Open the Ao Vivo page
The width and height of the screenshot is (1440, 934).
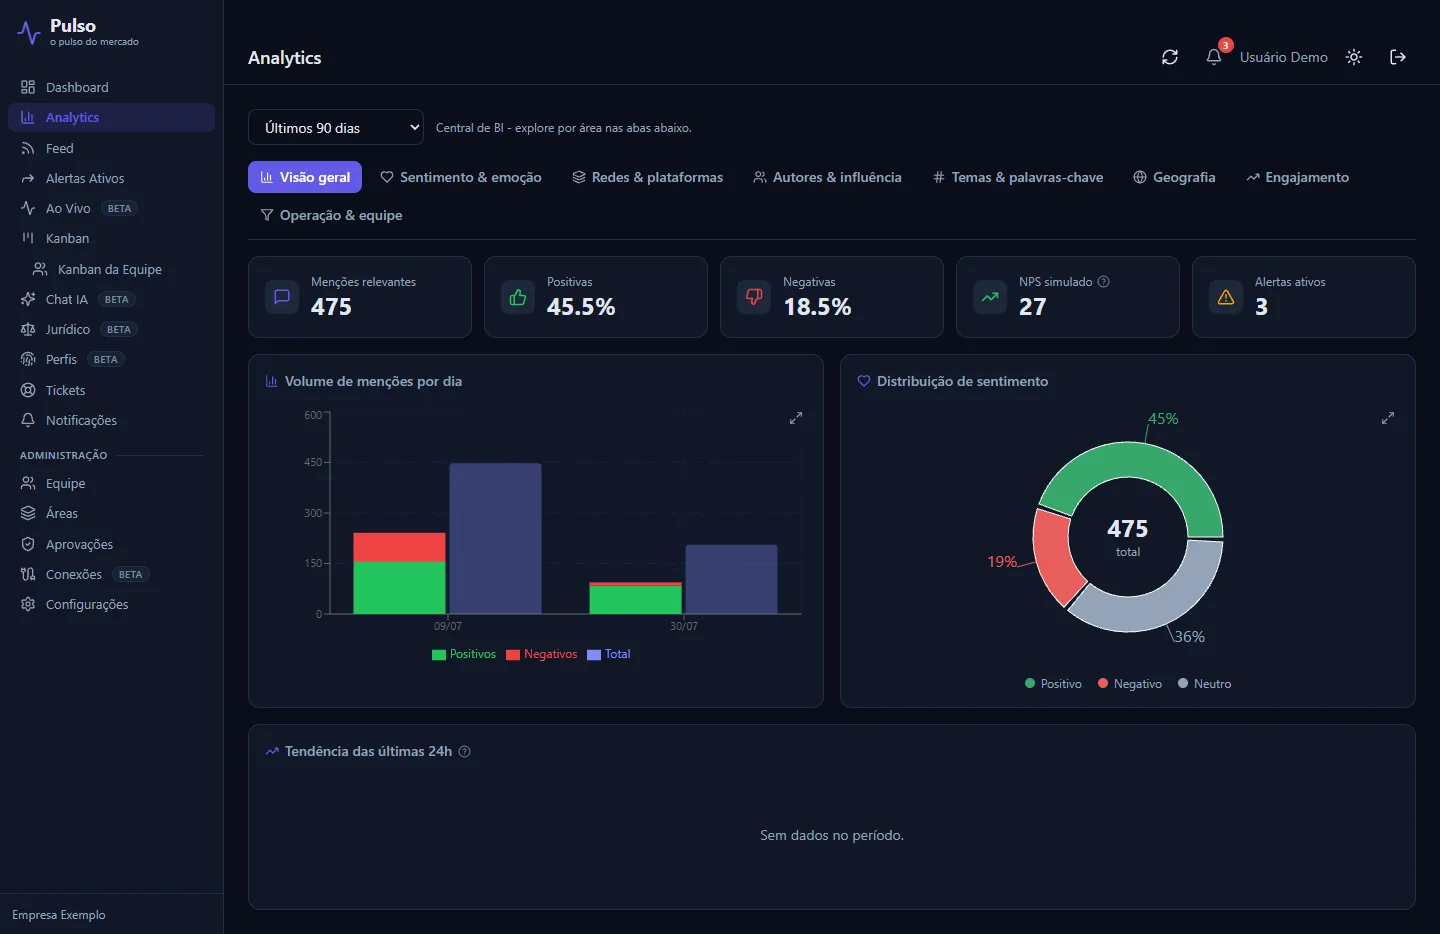[111, 208]
